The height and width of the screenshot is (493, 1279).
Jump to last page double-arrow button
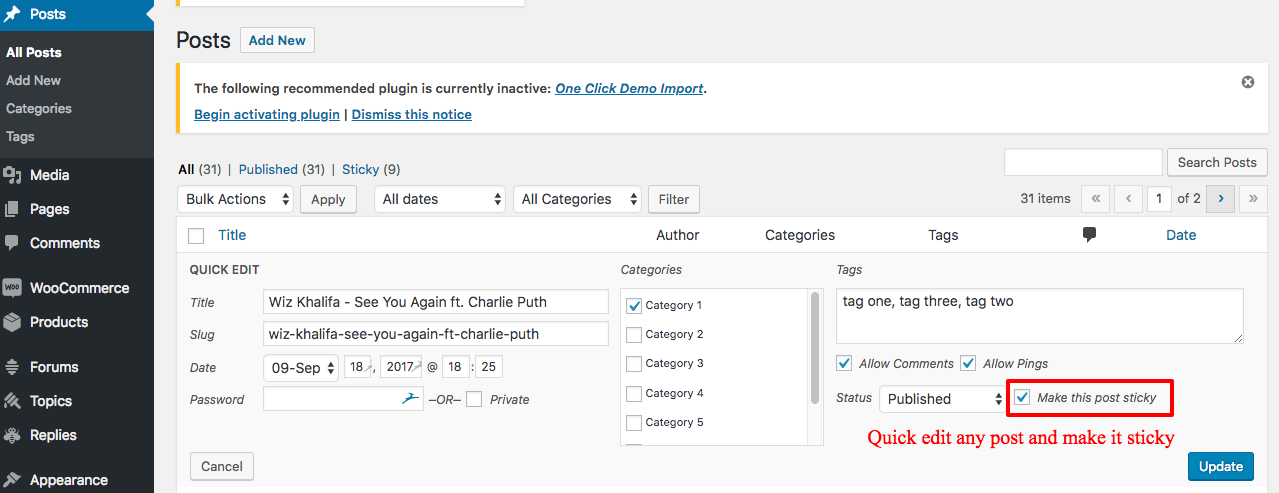[x=1253, y=199]
